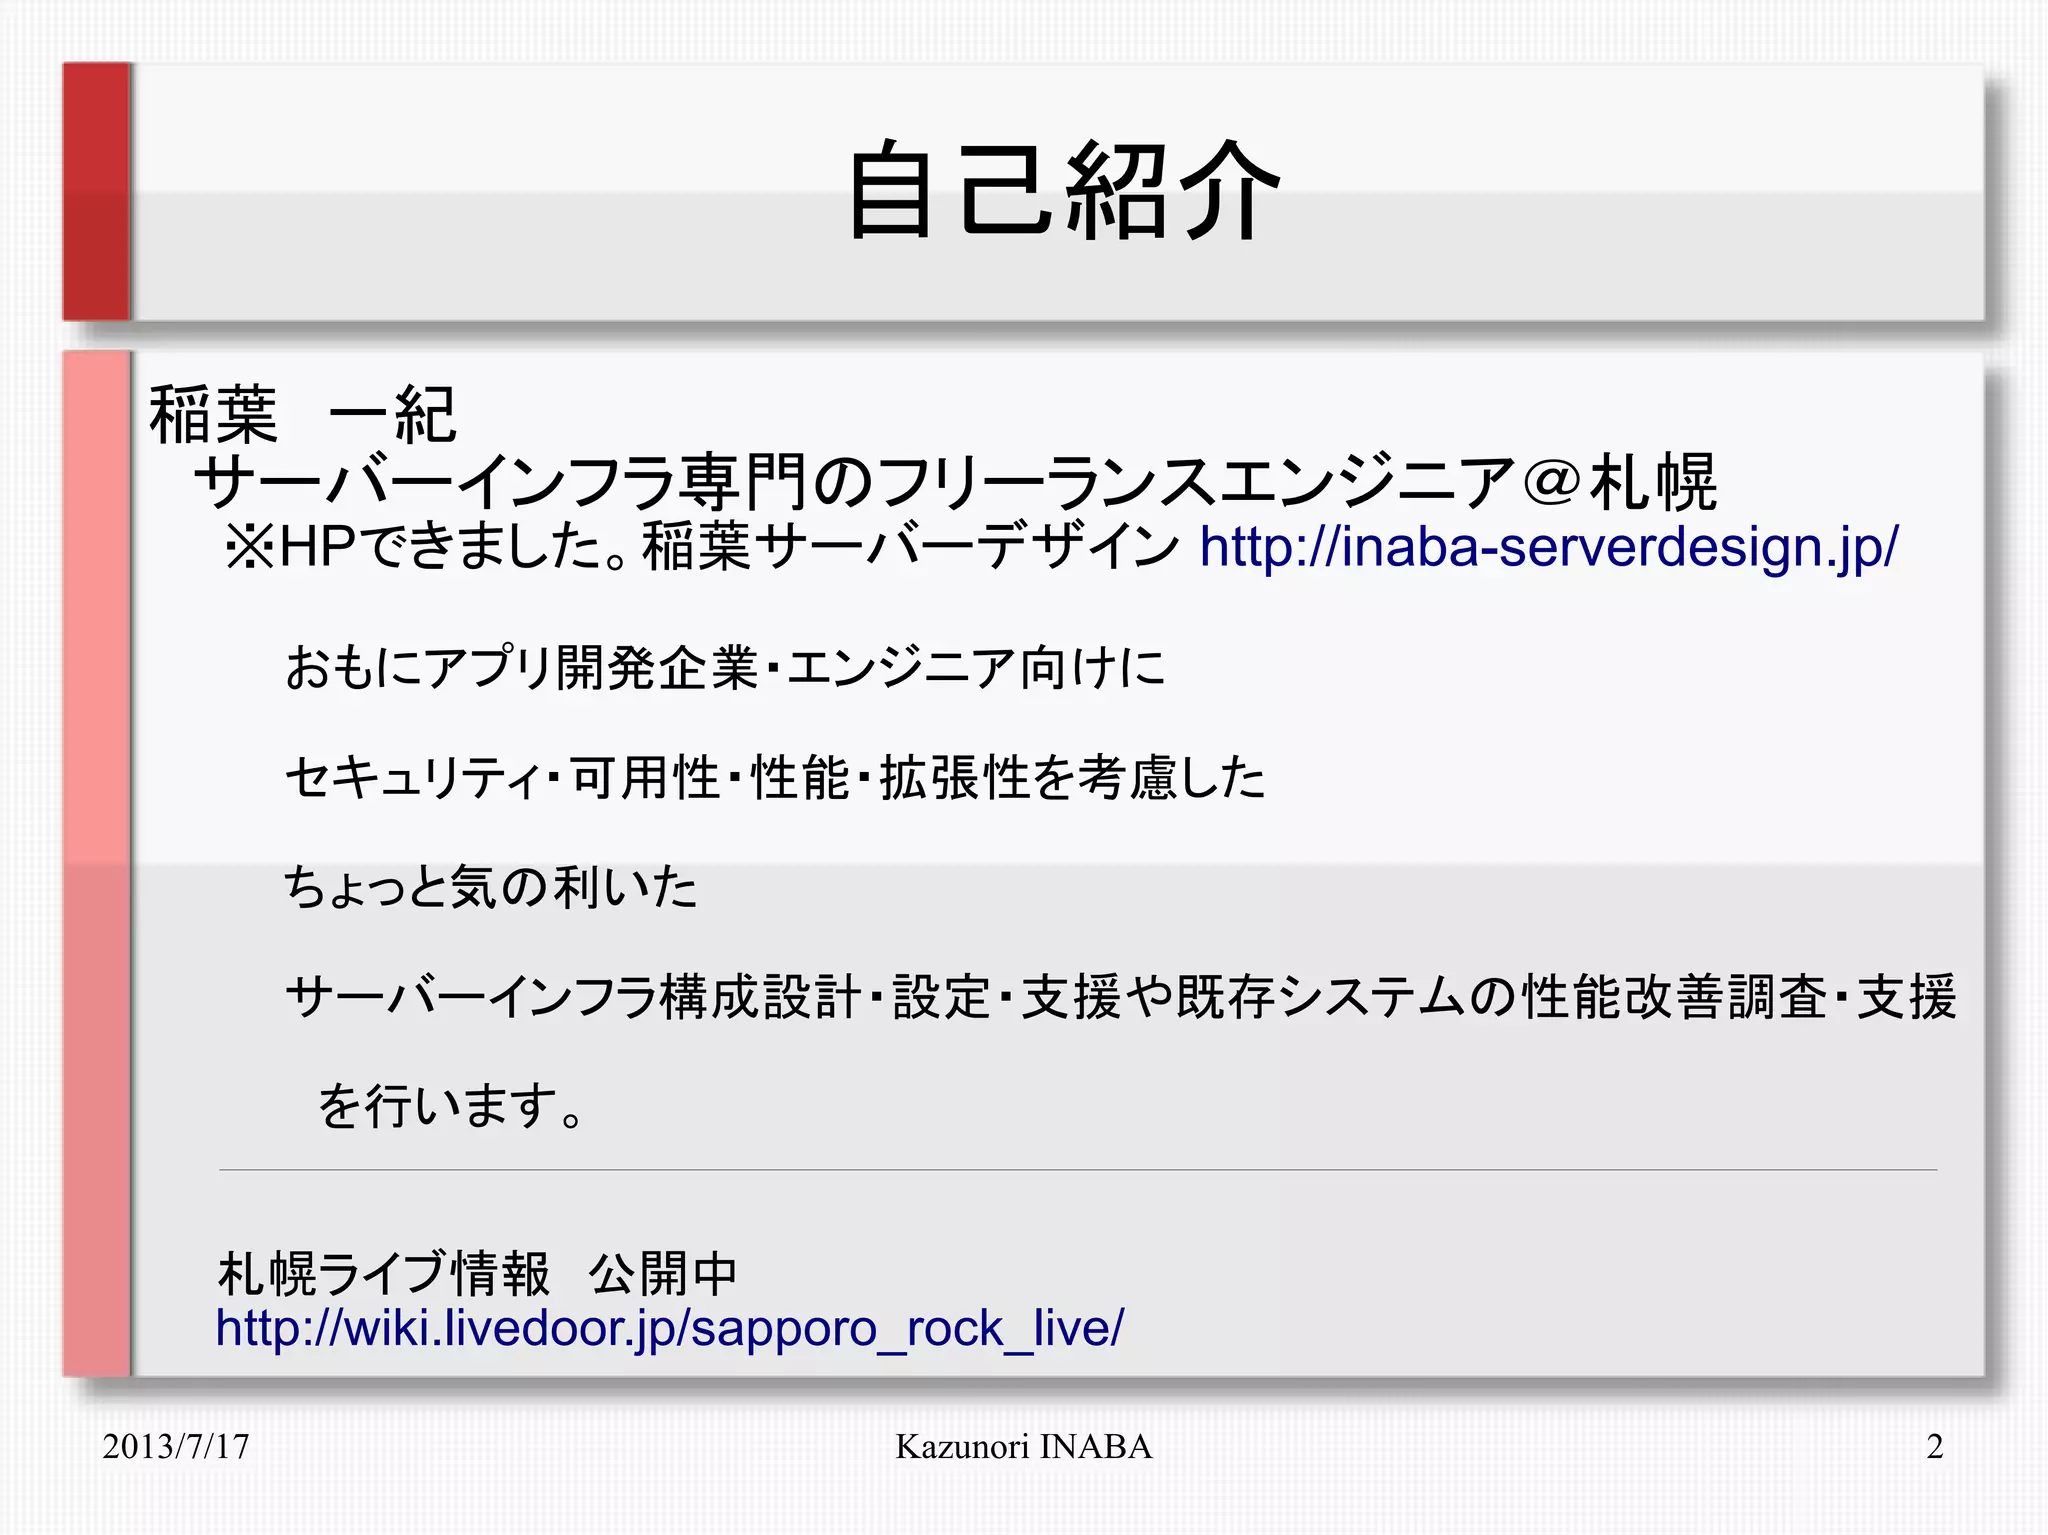This screenshot has height=1535, width=2048.
Task: Click the 稲葉サーバーデザイン company name
Action: coord(910,548)
